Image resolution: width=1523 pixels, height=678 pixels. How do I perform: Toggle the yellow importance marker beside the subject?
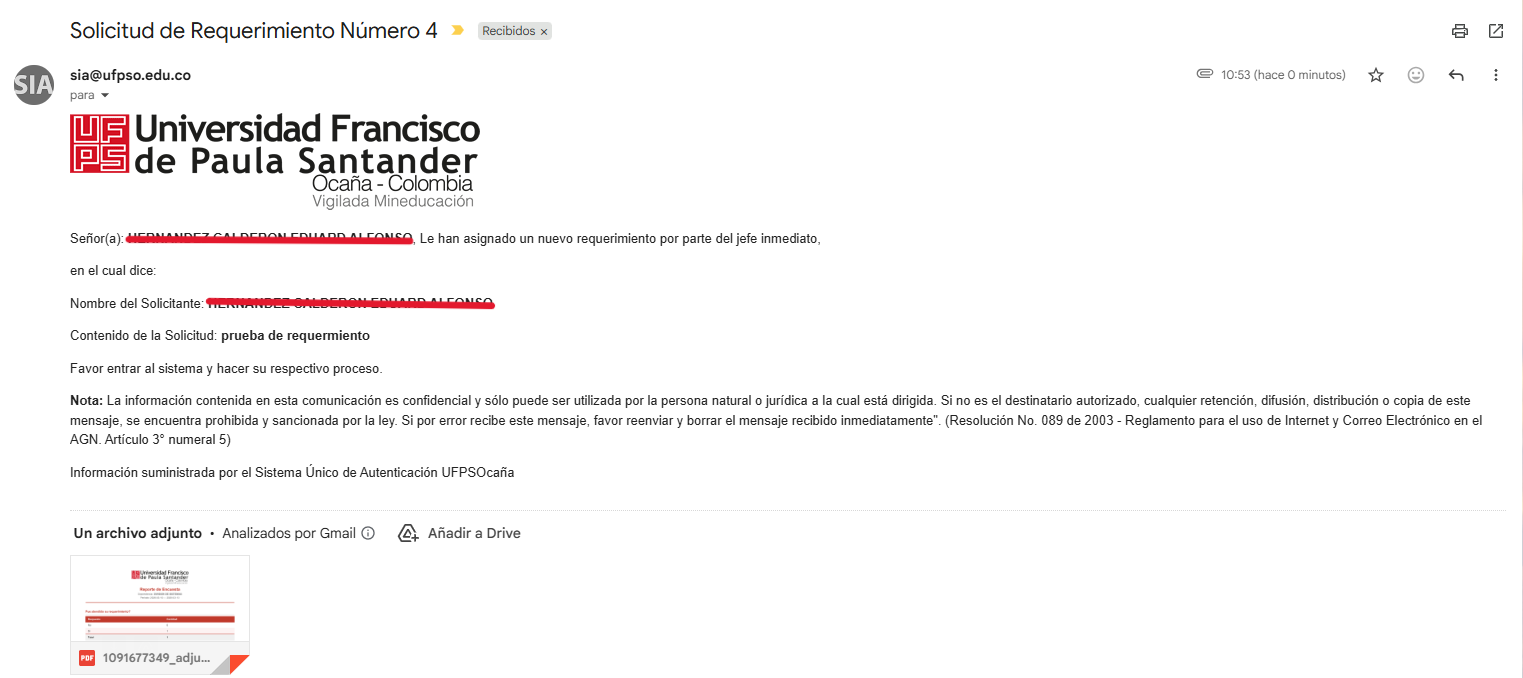coord(458,31)
